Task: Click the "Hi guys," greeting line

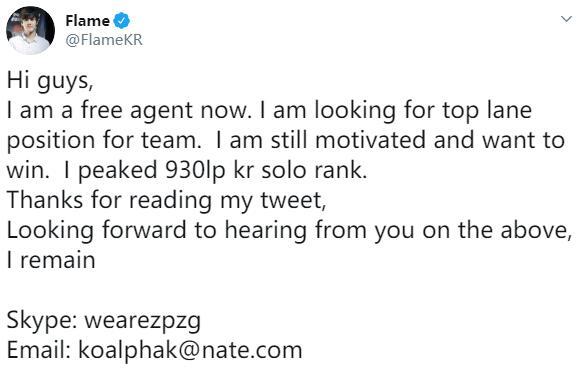Action: tap(50, 81)
